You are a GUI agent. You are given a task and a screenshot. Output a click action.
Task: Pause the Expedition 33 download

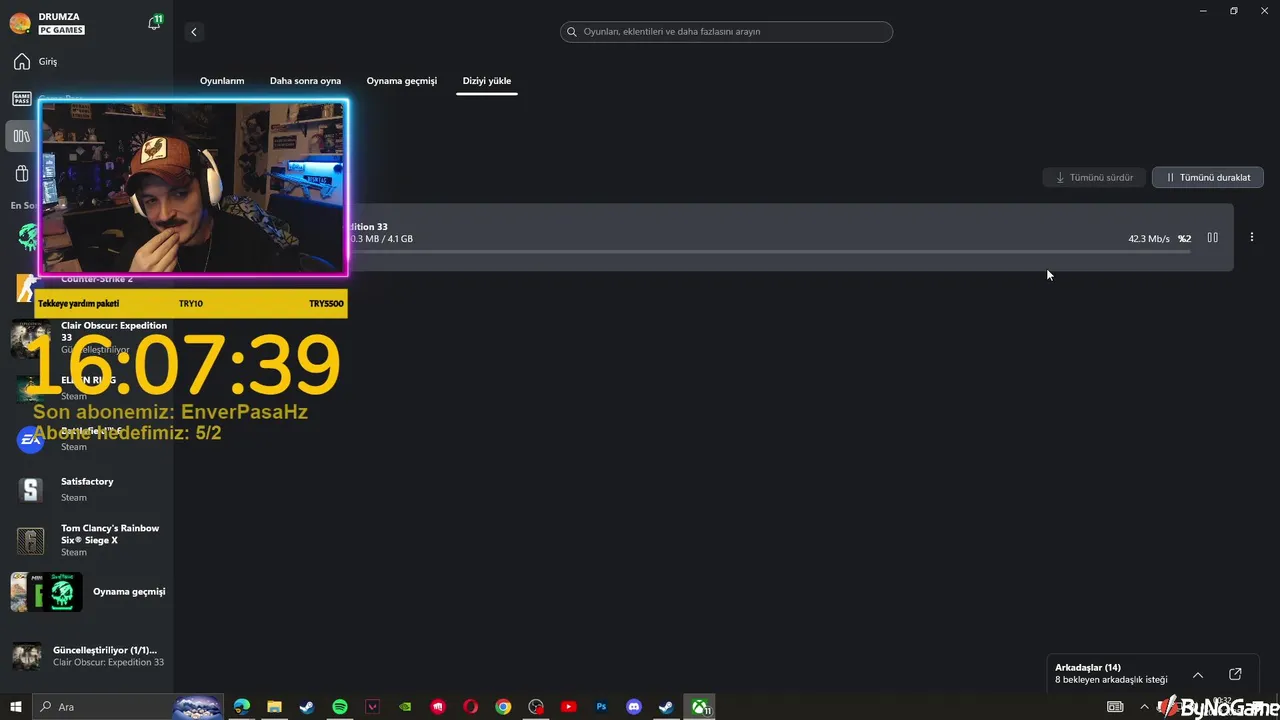(1213, 238)
